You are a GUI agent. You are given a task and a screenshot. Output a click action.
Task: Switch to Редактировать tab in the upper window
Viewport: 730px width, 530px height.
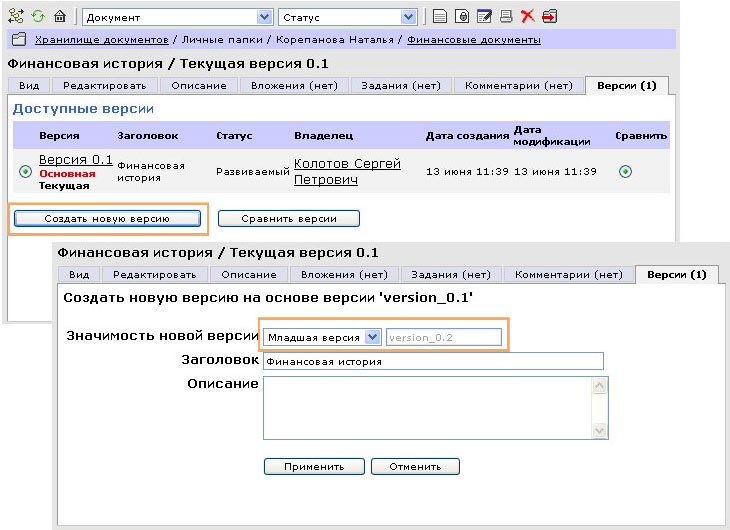[x=105, y=86]
